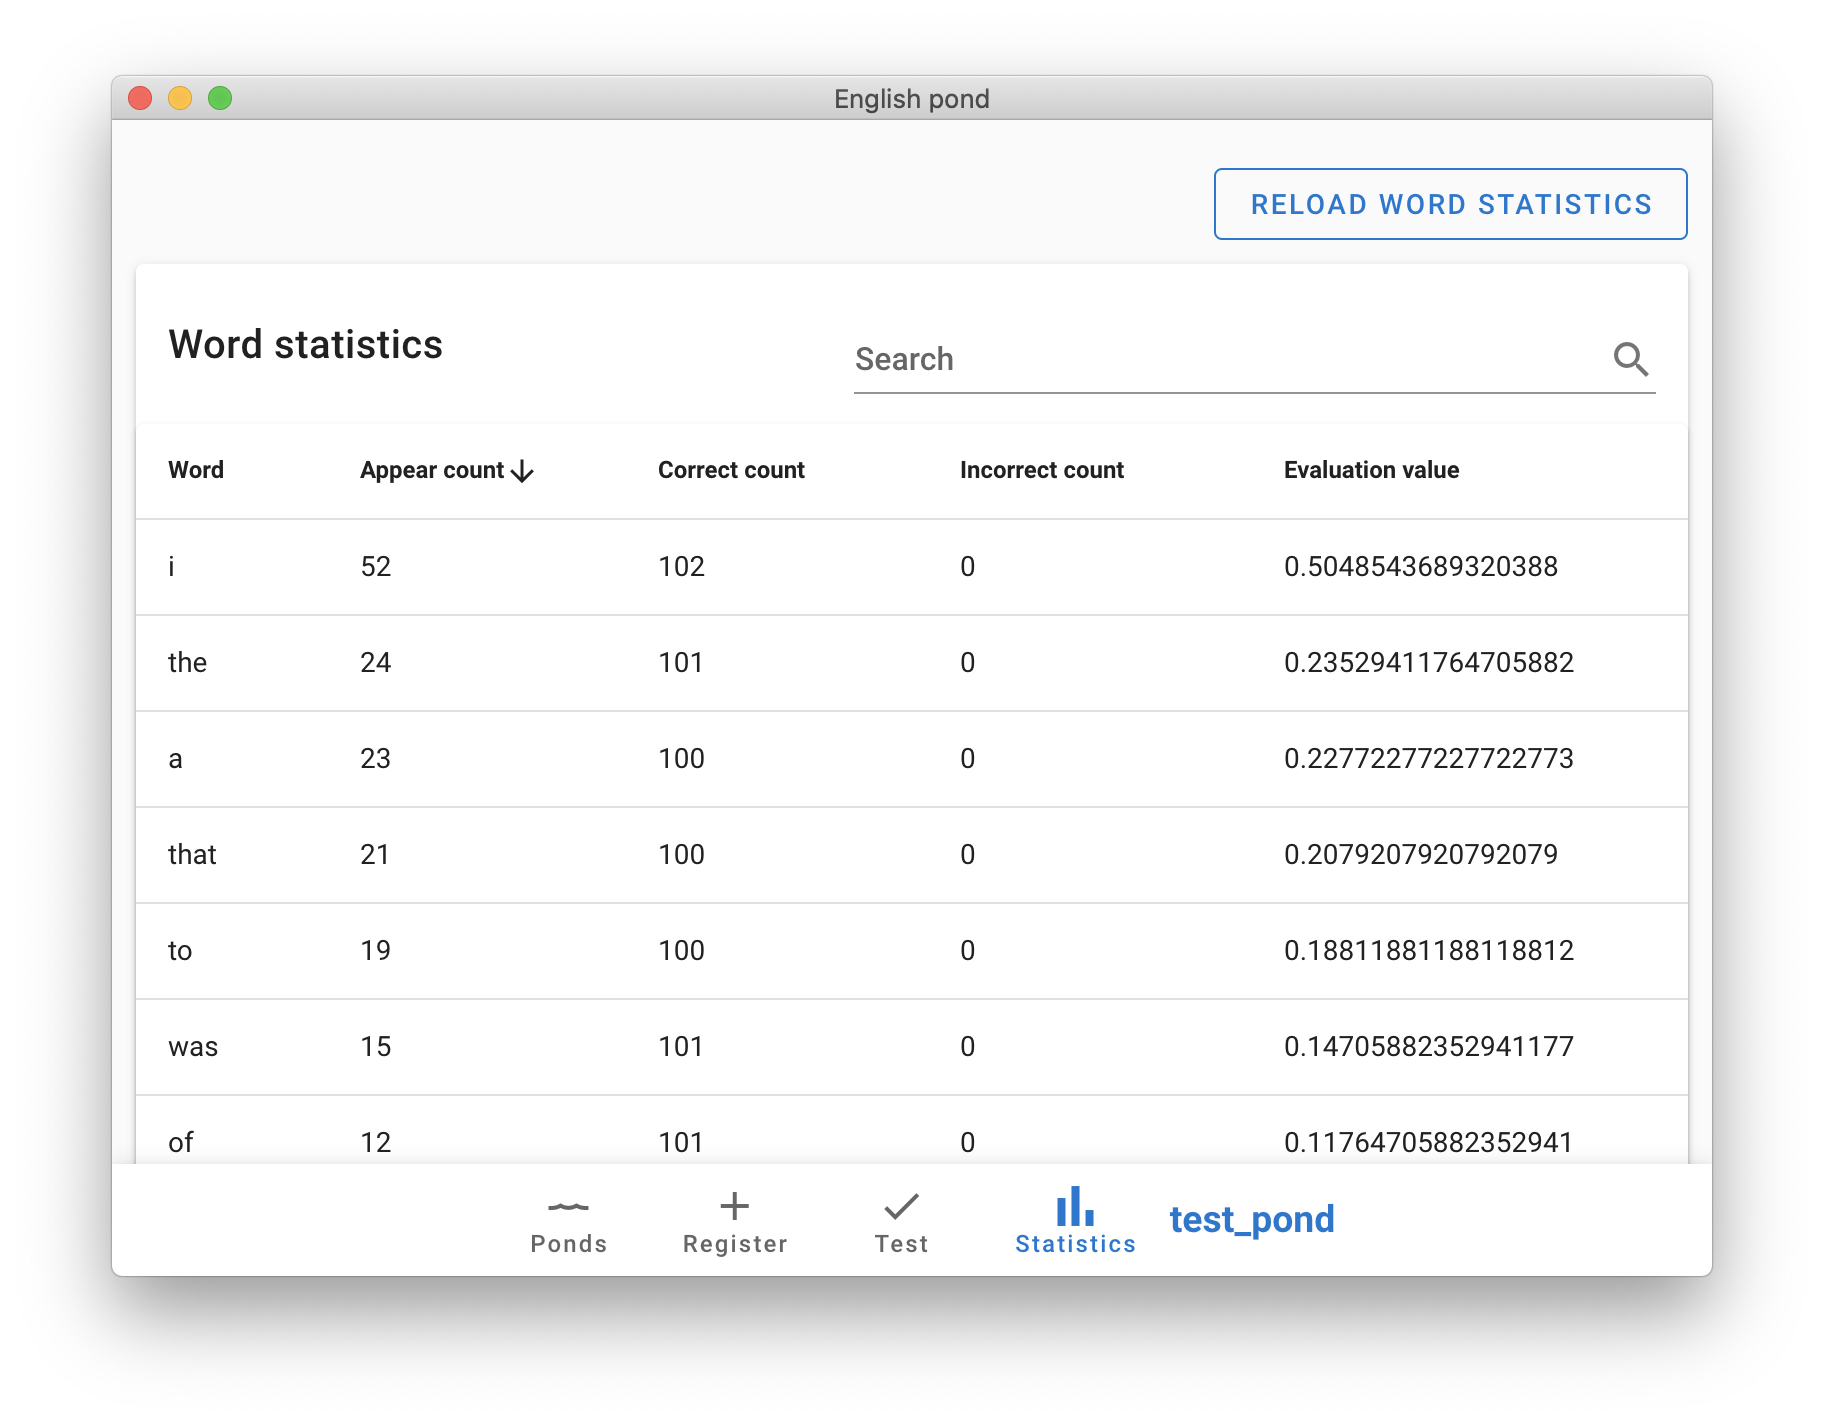
Task: Sort by Appear count column header
Action: coord(432,470)
